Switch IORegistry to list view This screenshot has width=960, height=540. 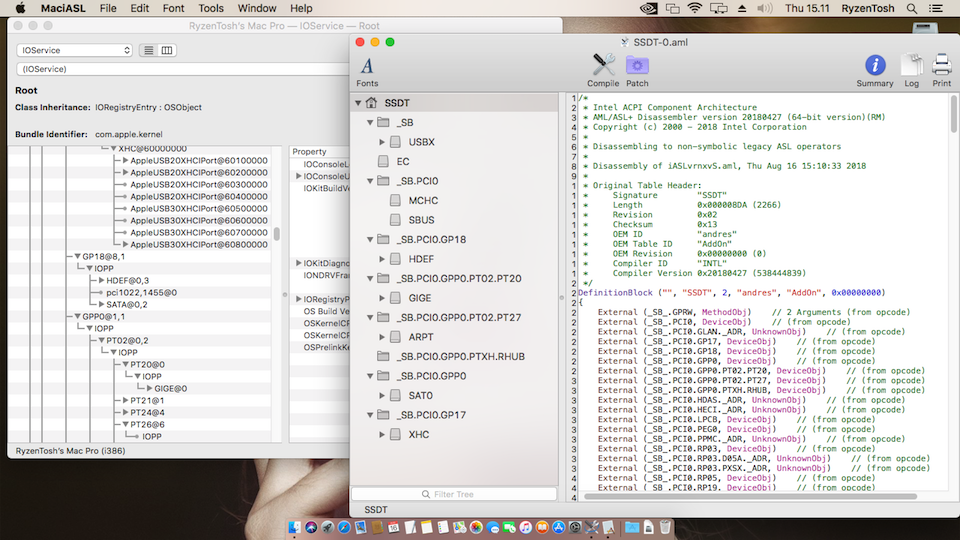[148, 50]
